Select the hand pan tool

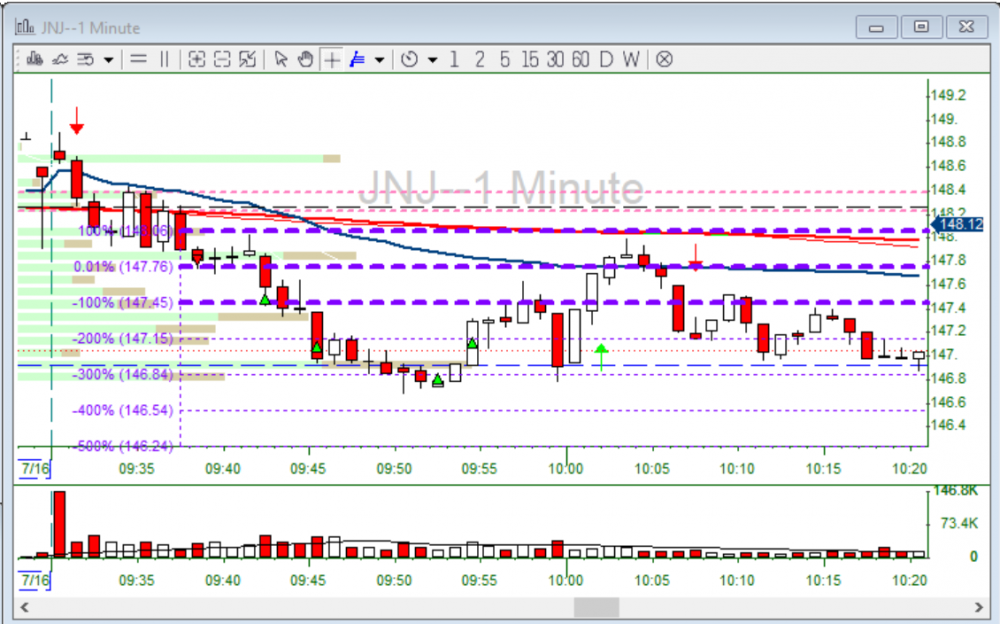tap(306, 60)
